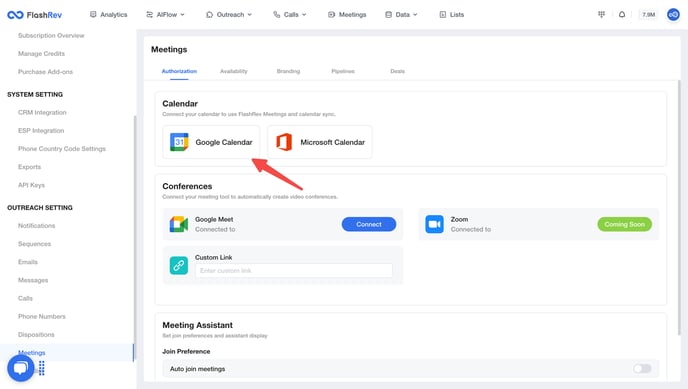Open Exports in sidebar

[29, 167]
